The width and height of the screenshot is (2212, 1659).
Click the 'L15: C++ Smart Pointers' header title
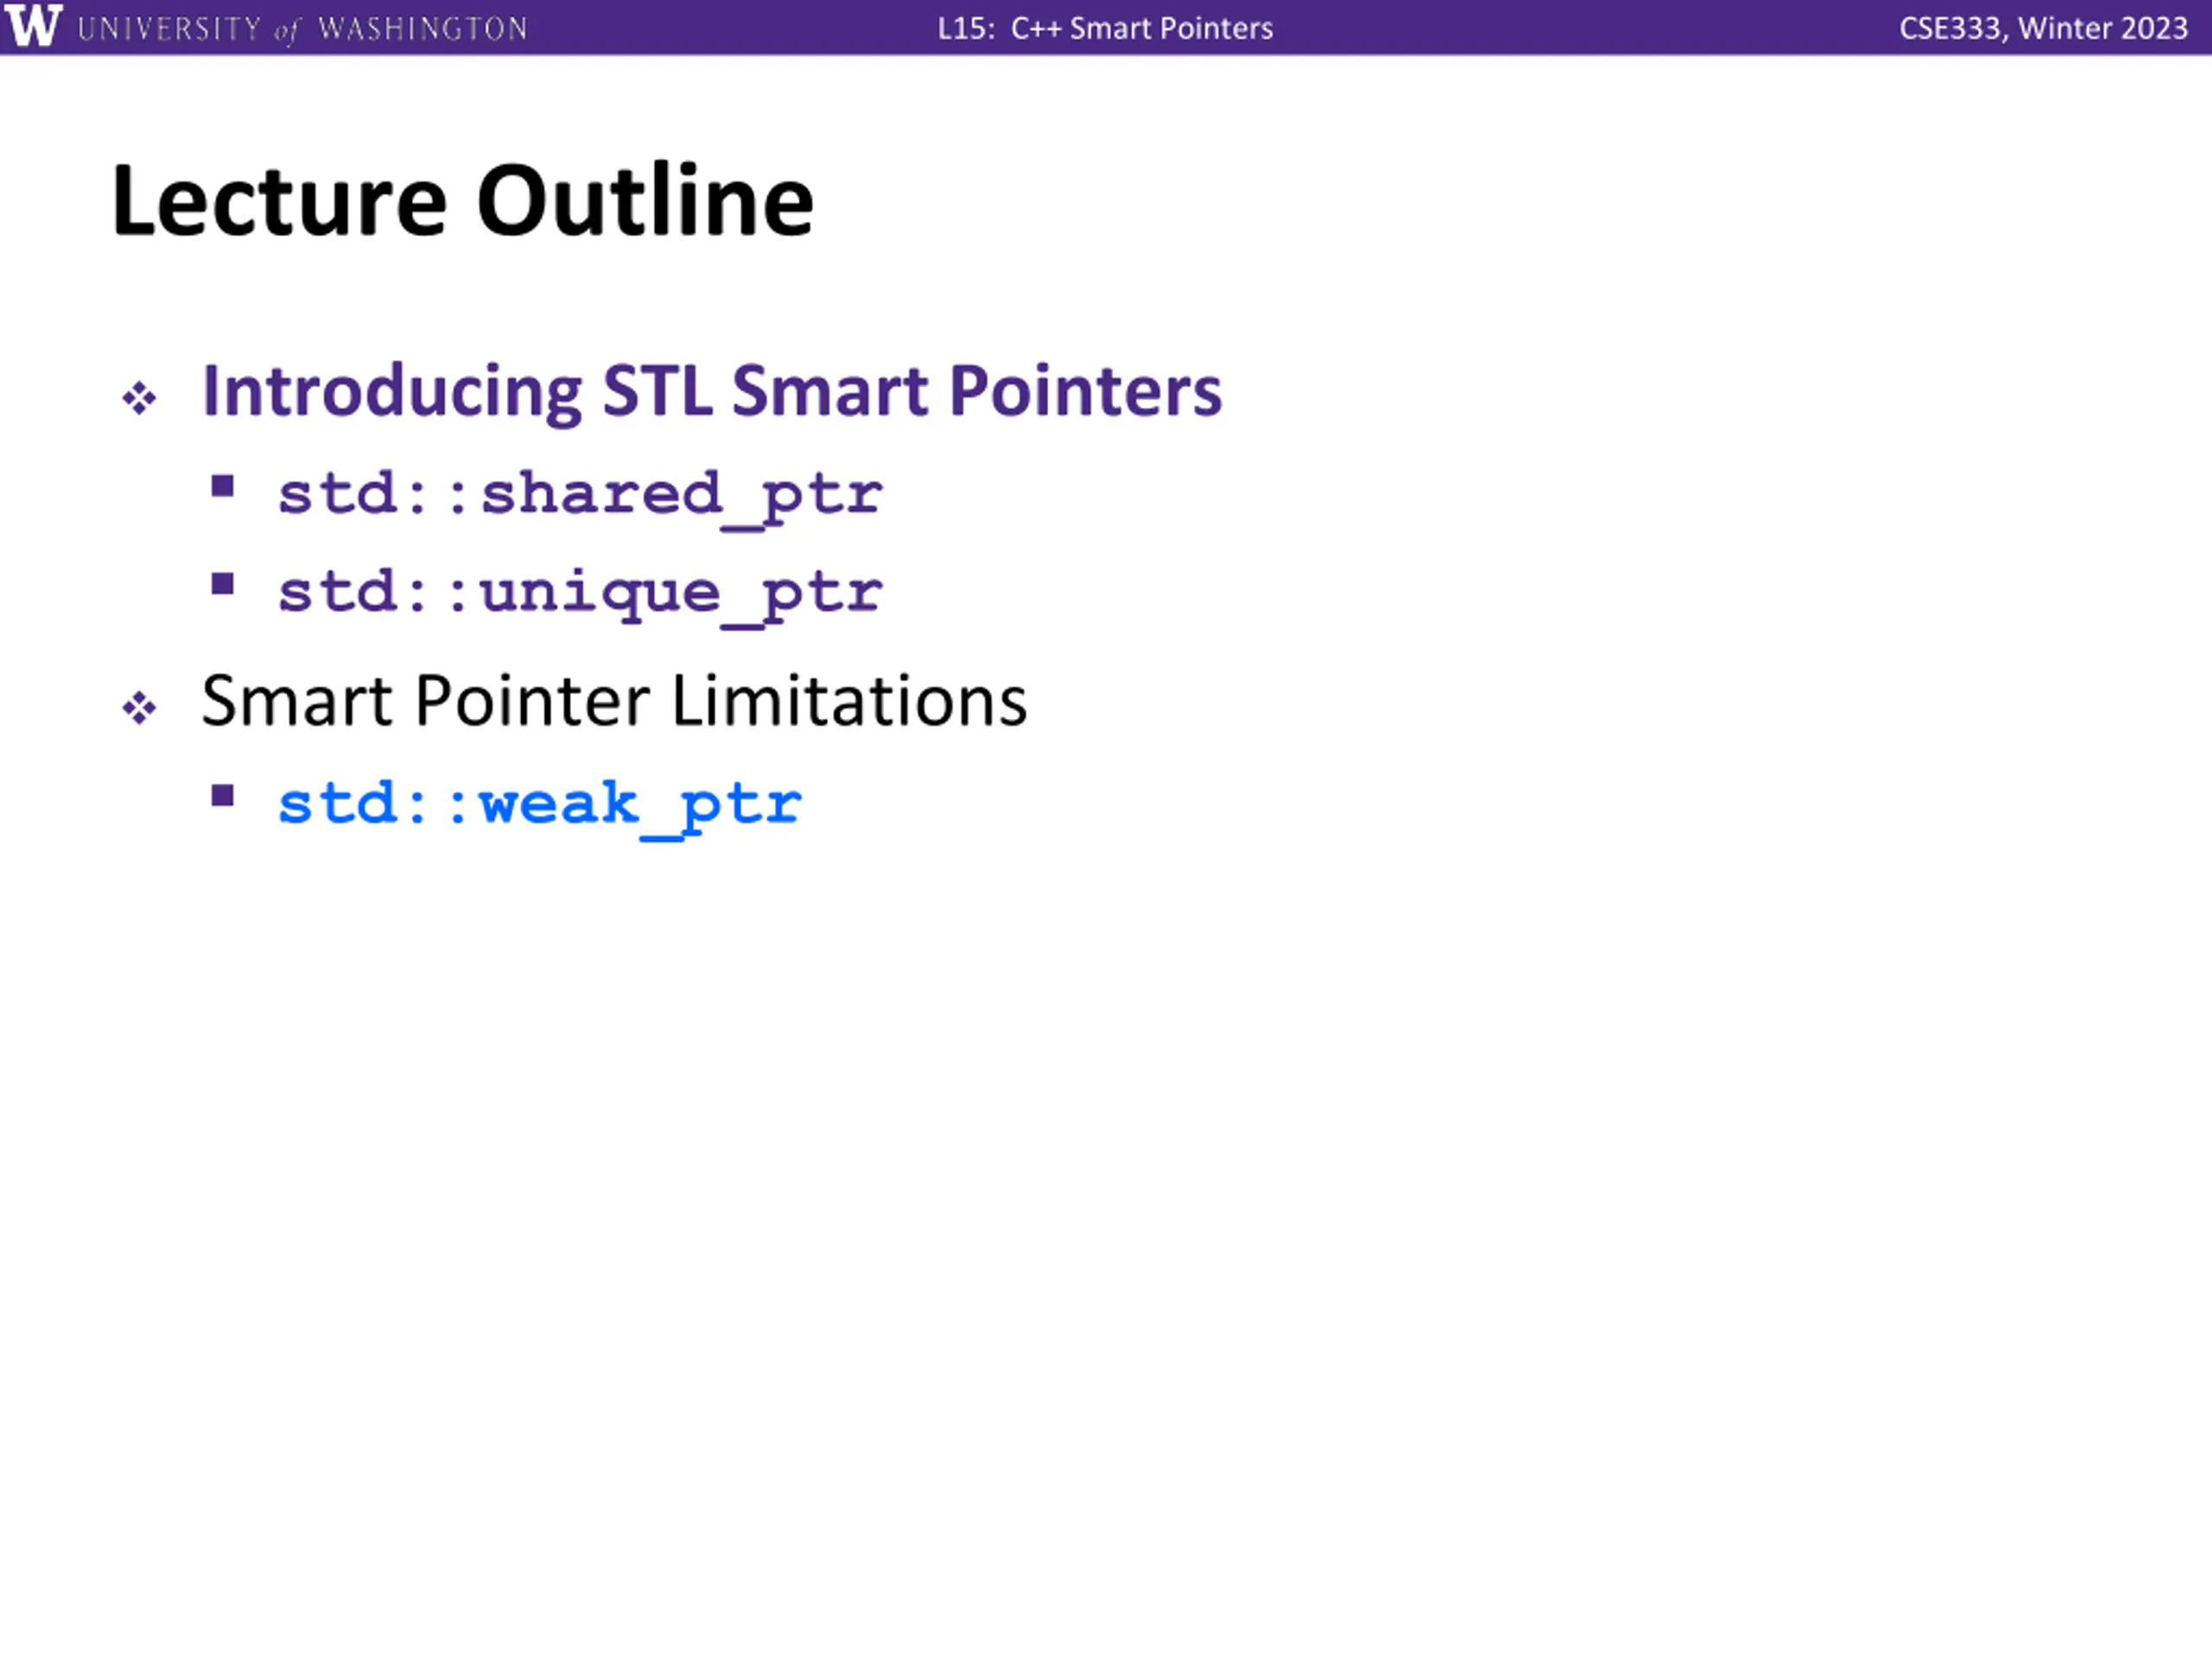pyautogui.click(x=1105, y=28)
